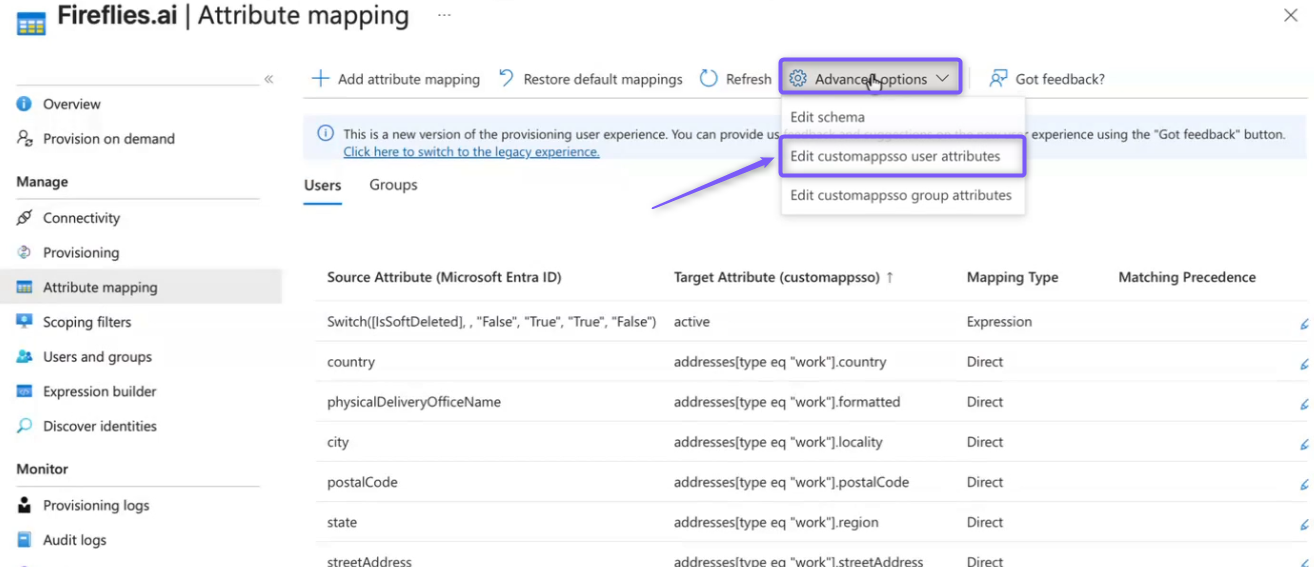Click the Provisioning logs person icon
The height and width of the screenshot is (567, 1314).
pos(24,505)
